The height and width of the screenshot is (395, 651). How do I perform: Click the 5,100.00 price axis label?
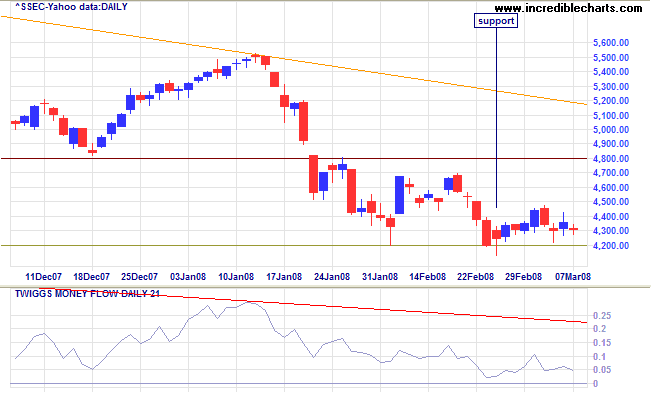[x=611, y=115]
